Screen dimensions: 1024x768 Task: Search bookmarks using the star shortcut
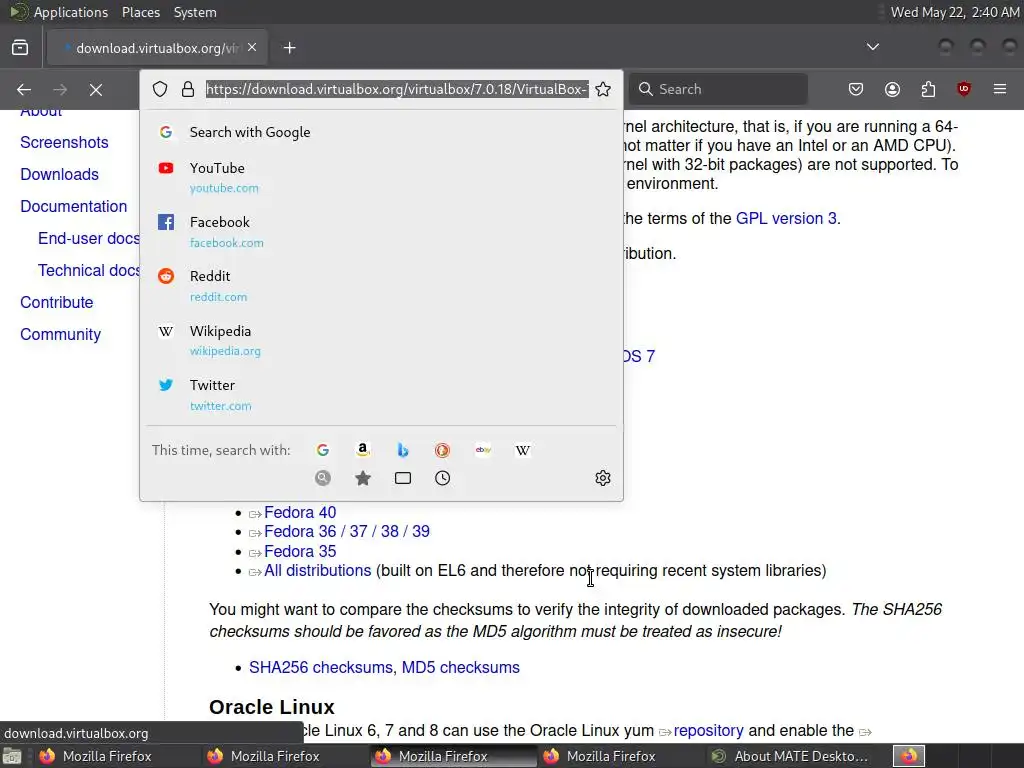click(x=363, y=478)
